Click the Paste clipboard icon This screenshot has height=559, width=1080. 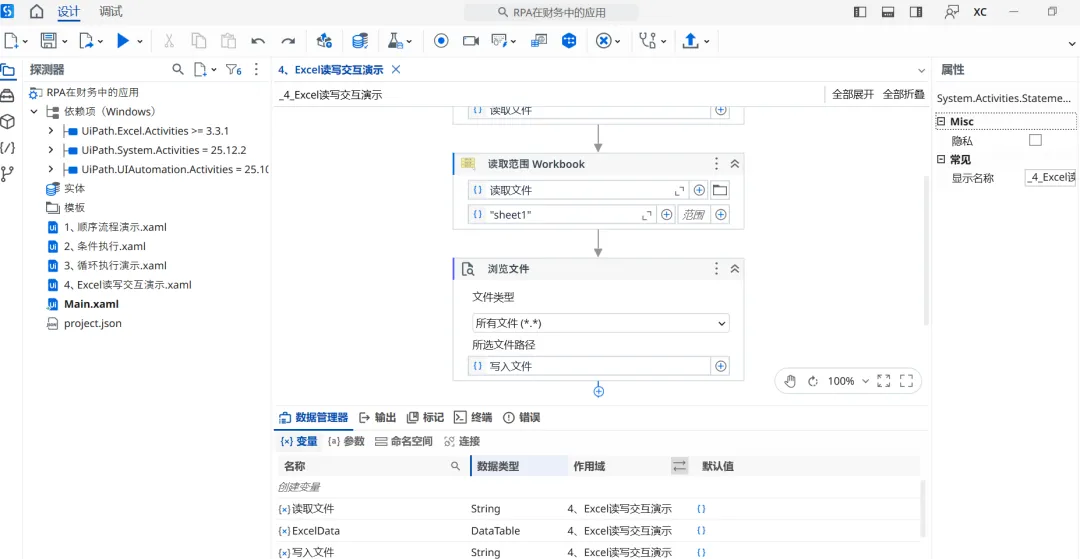point(228,41)
